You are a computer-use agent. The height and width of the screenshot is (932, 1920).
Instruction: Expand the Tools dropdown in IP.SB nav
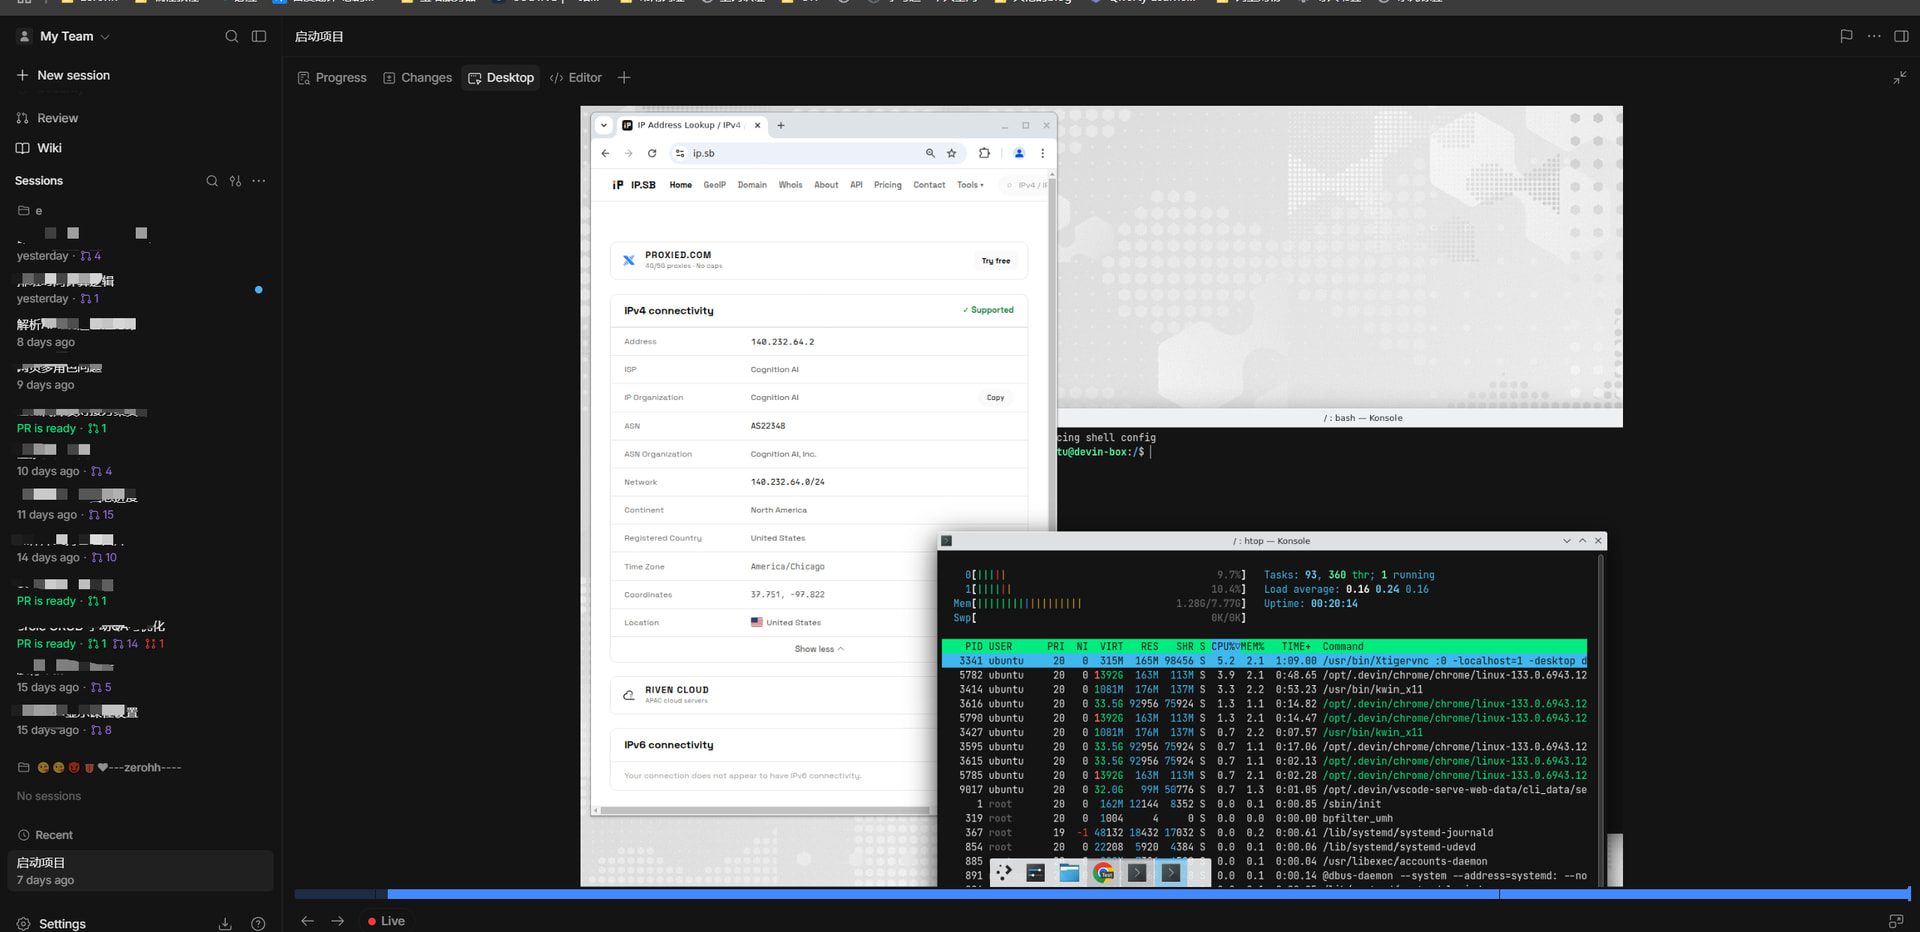click(970, 185)
